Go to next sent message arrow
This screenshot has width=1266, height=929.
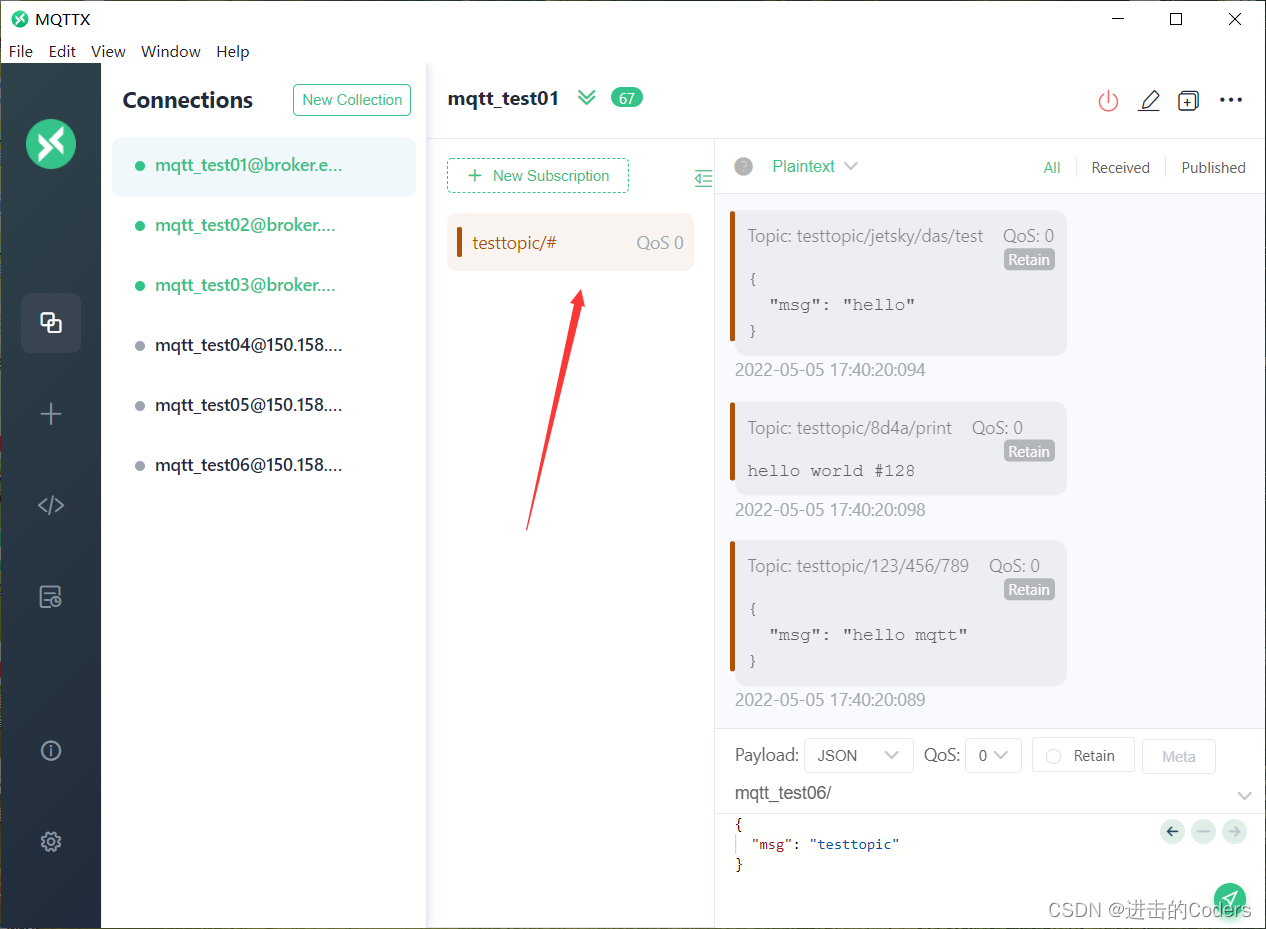point(1234,831)
